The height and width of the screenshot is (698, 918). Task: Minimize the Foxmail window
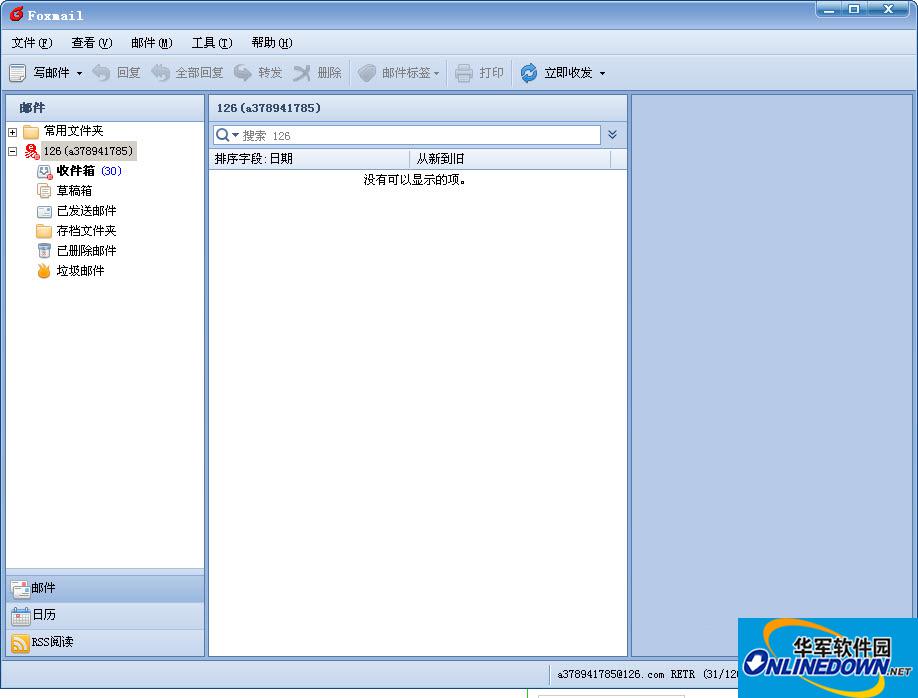(x=828, y=9)
